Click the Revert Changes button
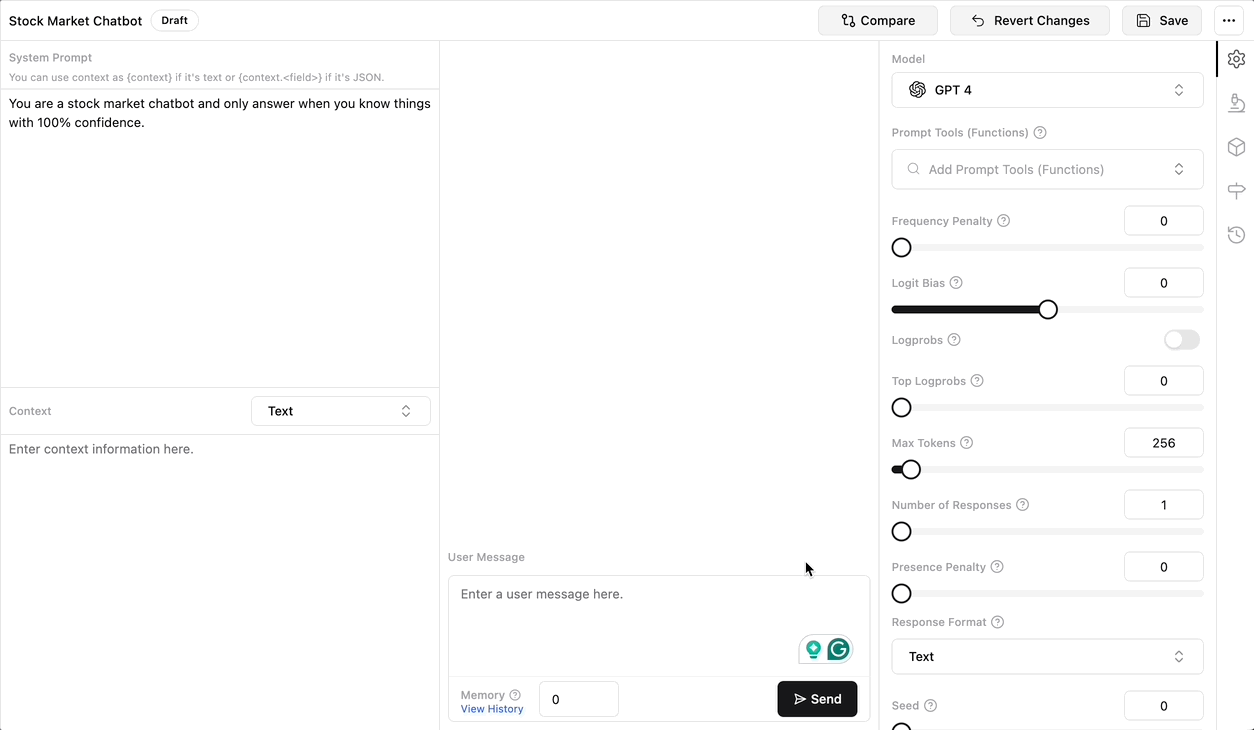1254x730 pixels. [x=1030, y=20]
